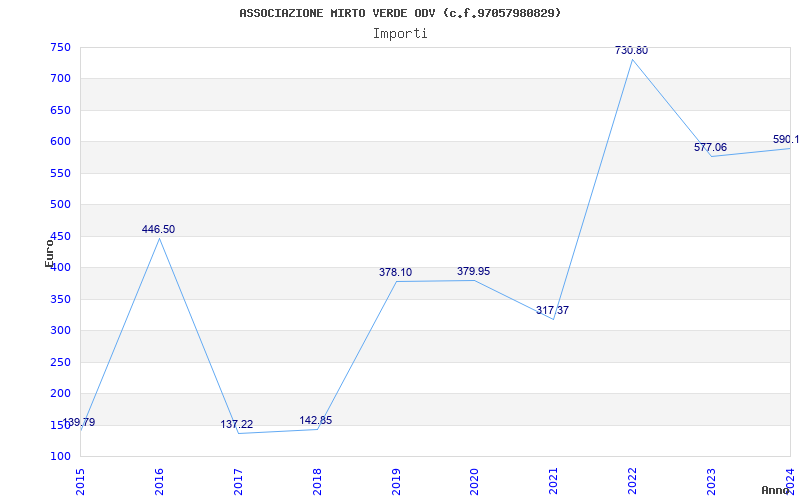Click the Euro y-axis title

[x=49, y=253]
